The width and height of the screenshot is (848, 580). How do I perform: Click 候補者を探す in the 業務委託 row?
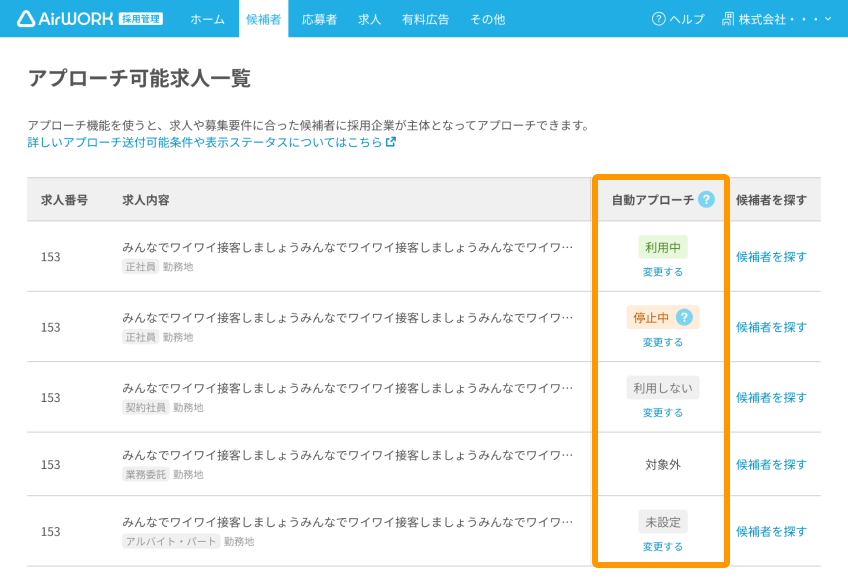(x=771, y=464)
